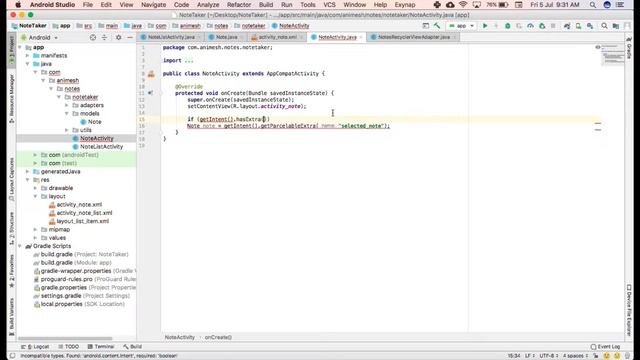Open the VCS menu
640x360 pixels.
point(329,5)
